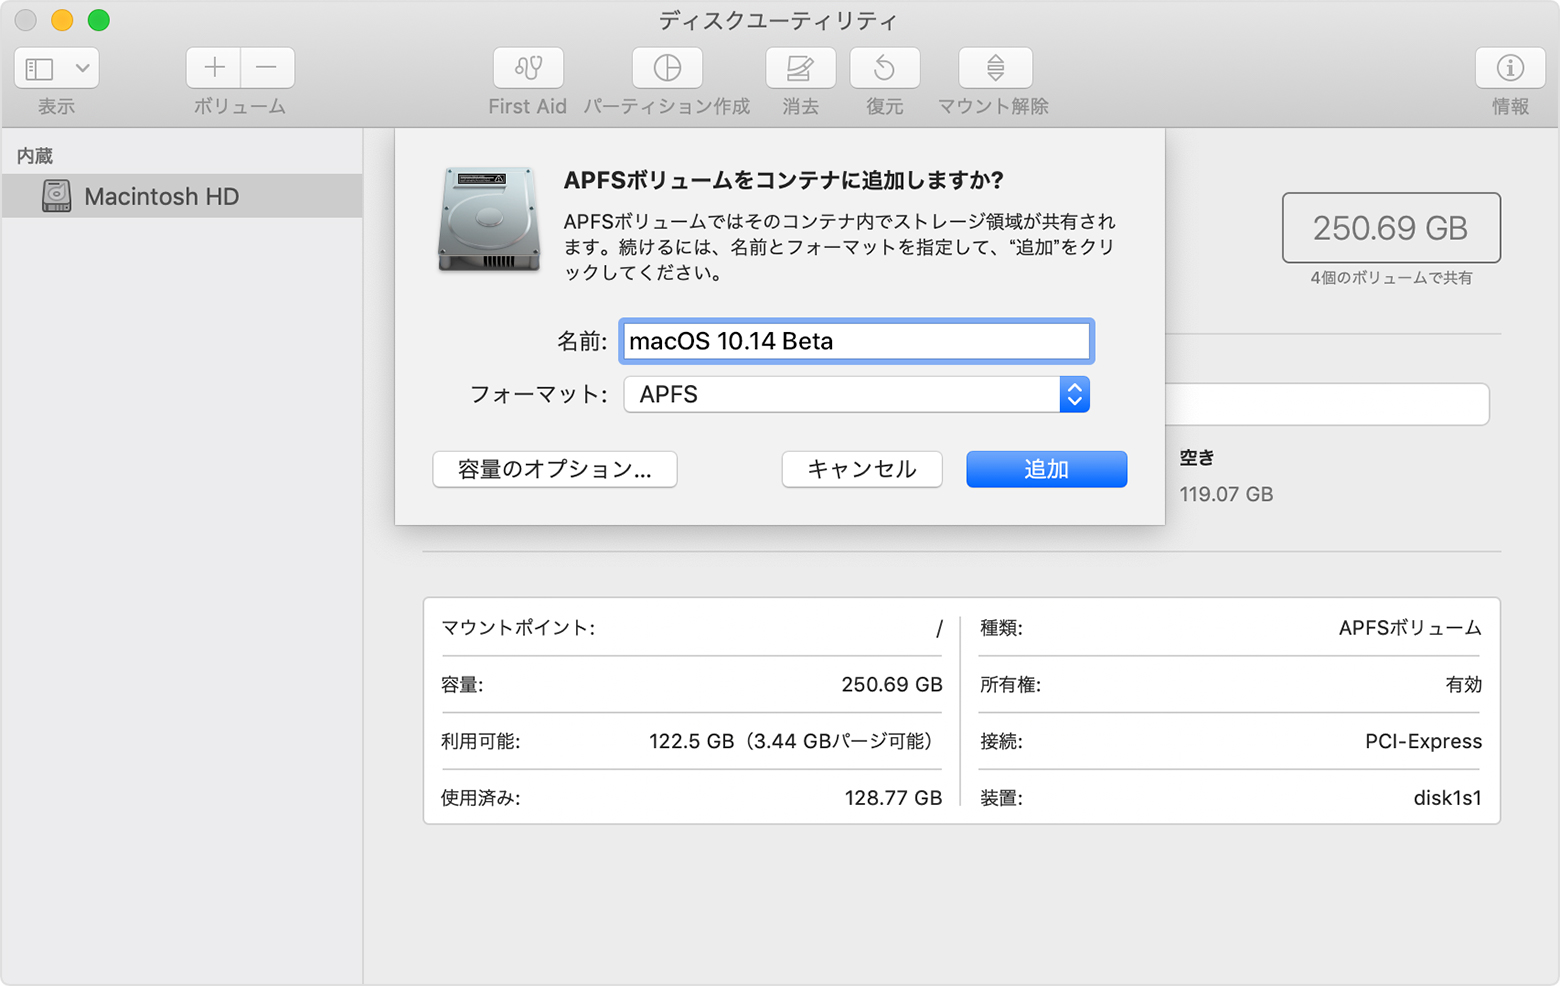Click the sidebar view icon in toolbar

[x=39, y=68]
